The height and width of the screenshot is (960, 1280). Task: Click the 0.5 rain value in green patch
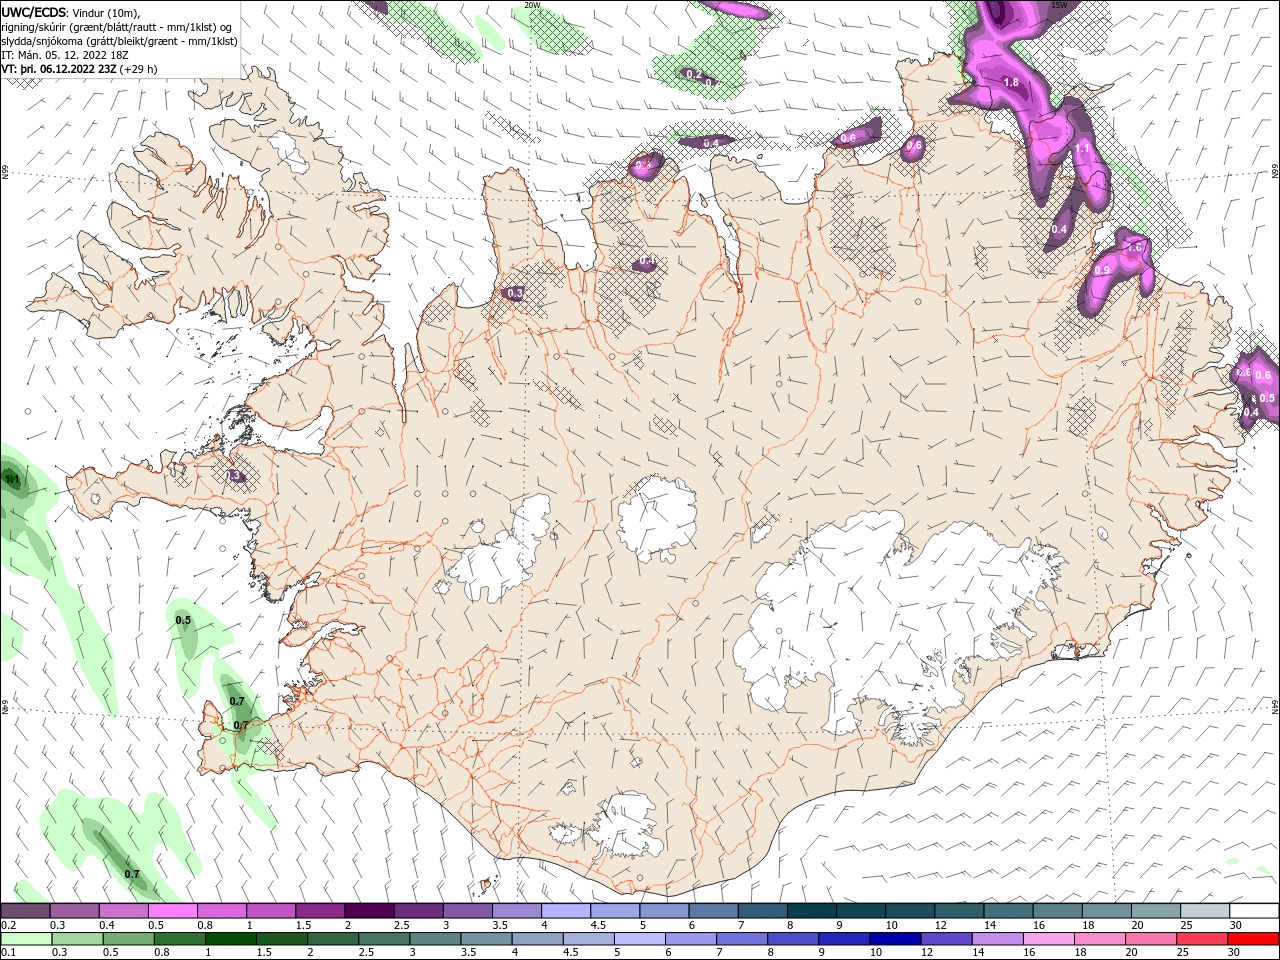point(183,620)
